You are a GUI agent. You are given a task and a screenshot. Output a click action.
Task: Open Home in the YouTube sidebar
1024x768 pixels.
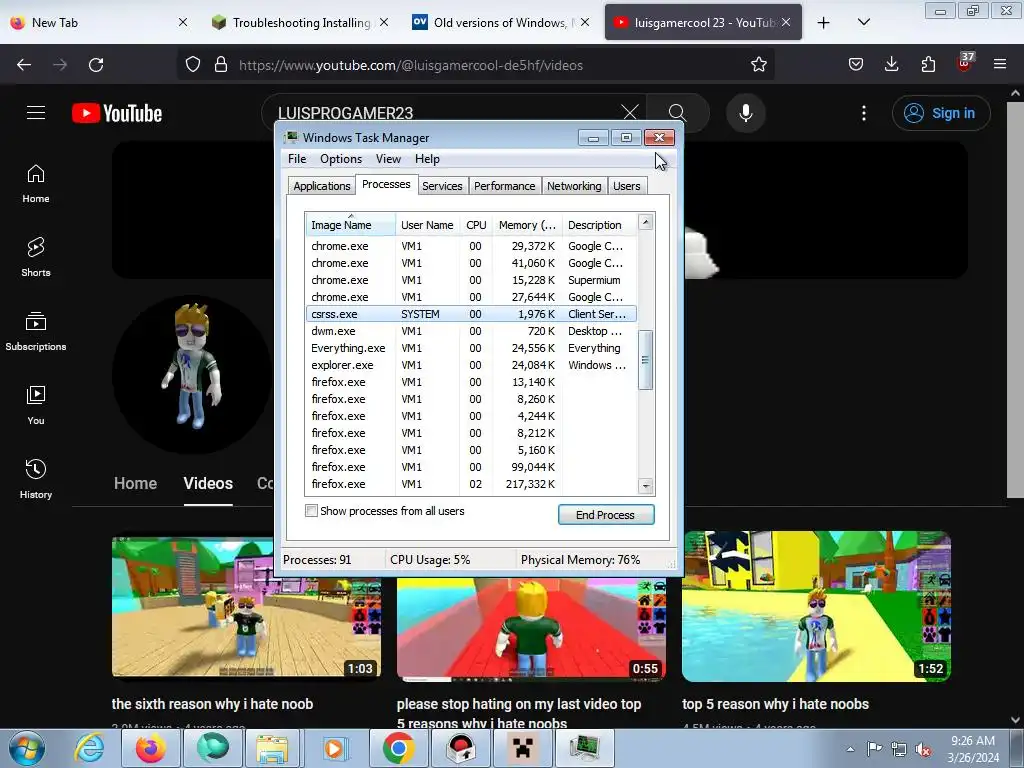(x=36, y=184)
